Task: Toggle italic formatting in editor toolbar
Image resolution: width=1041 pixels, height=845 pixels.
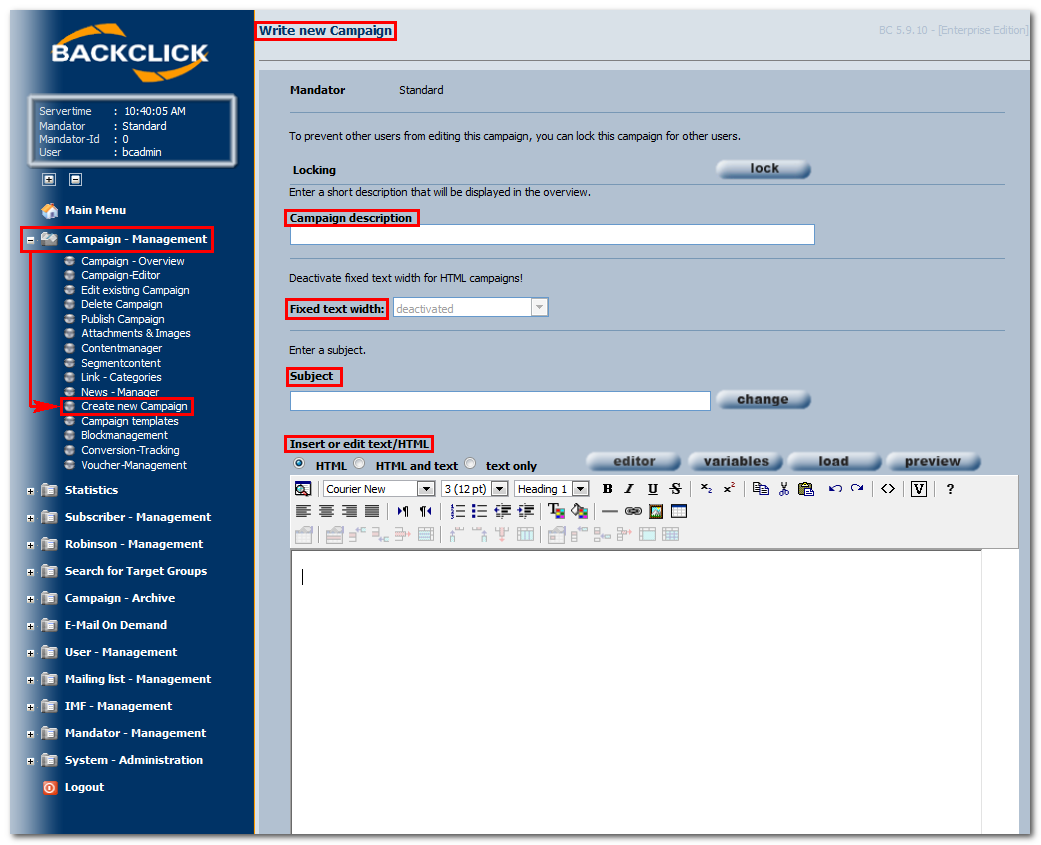Action: (x=629, y=489)
